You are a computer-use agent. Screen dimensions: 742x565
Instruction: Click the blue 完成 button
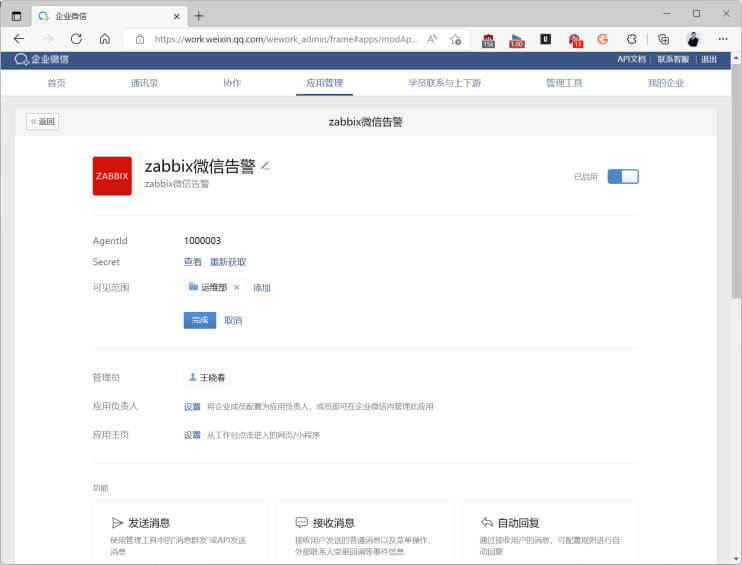coord(200,320)
